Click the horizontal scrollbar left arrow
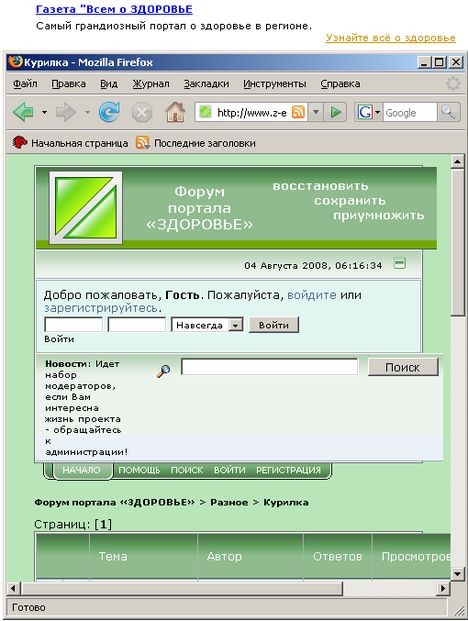 tap(13, 588)
